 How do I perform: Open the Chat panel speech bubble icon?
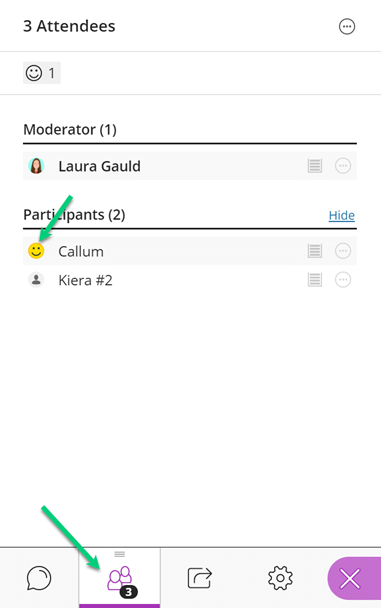(x=39, y=578)
